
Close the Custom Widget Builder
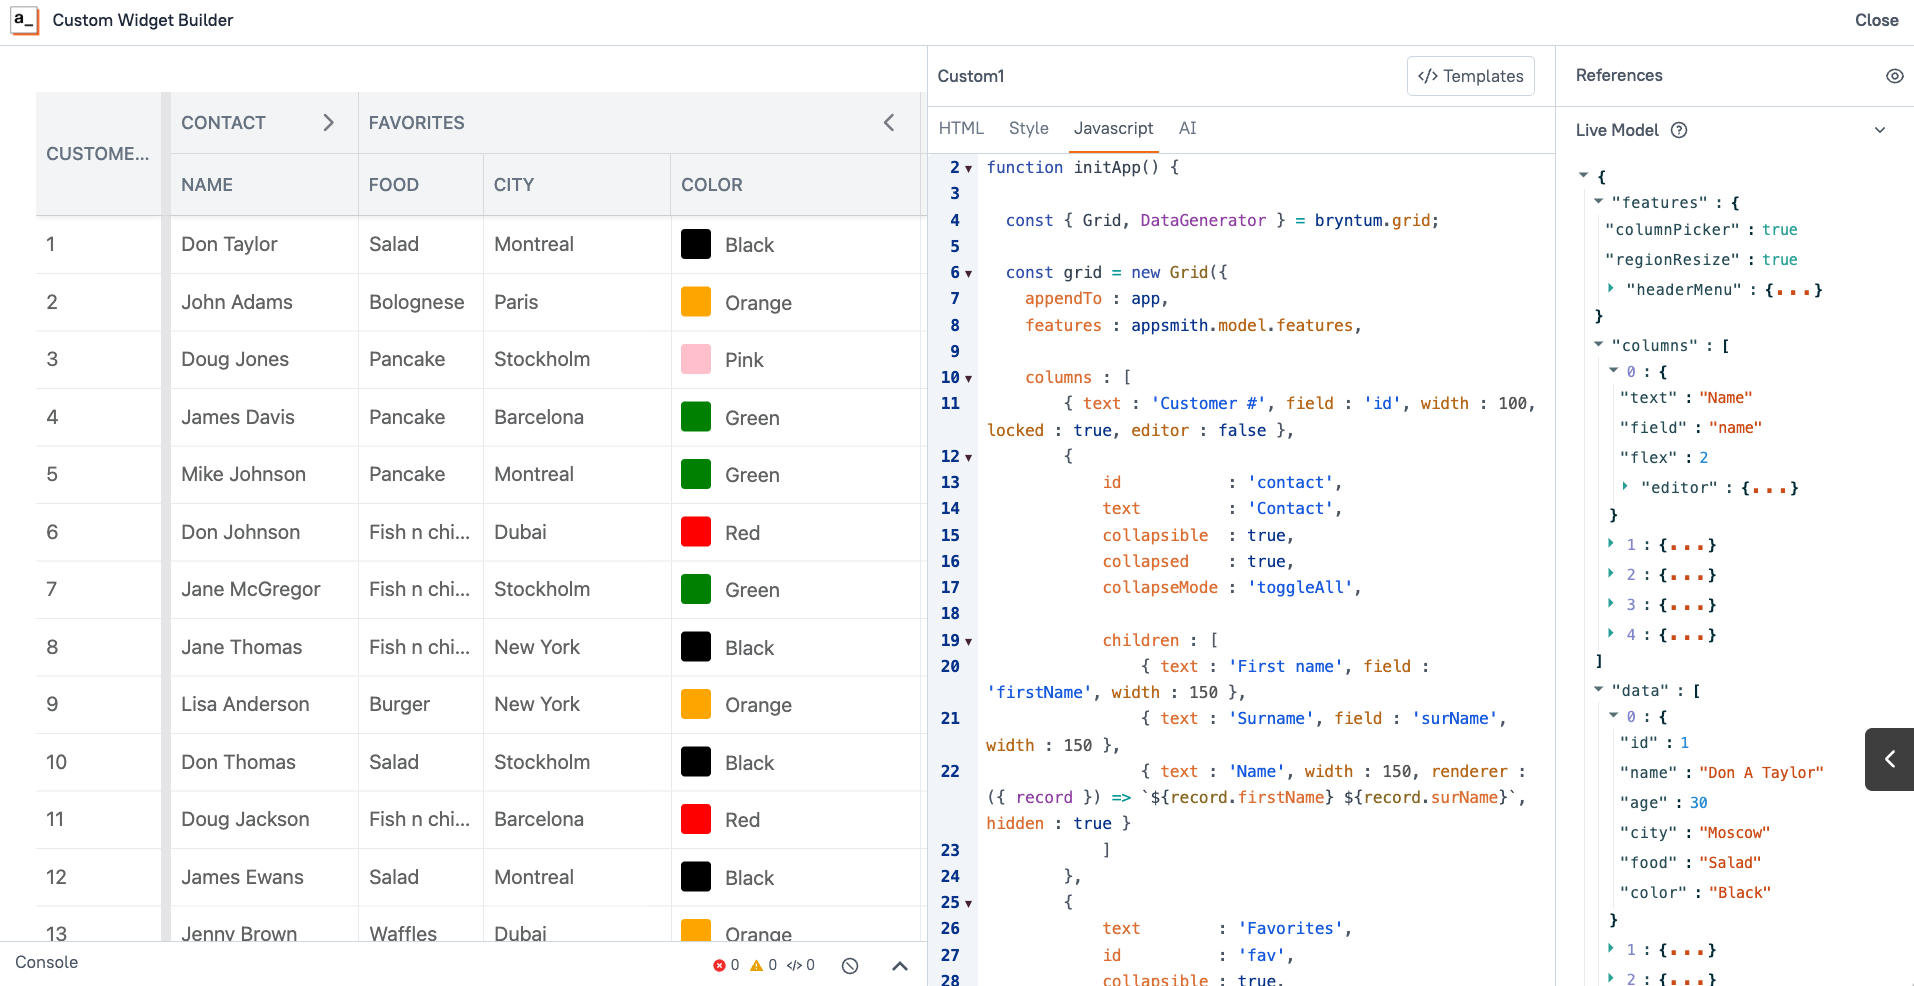tap(1876, 20)
